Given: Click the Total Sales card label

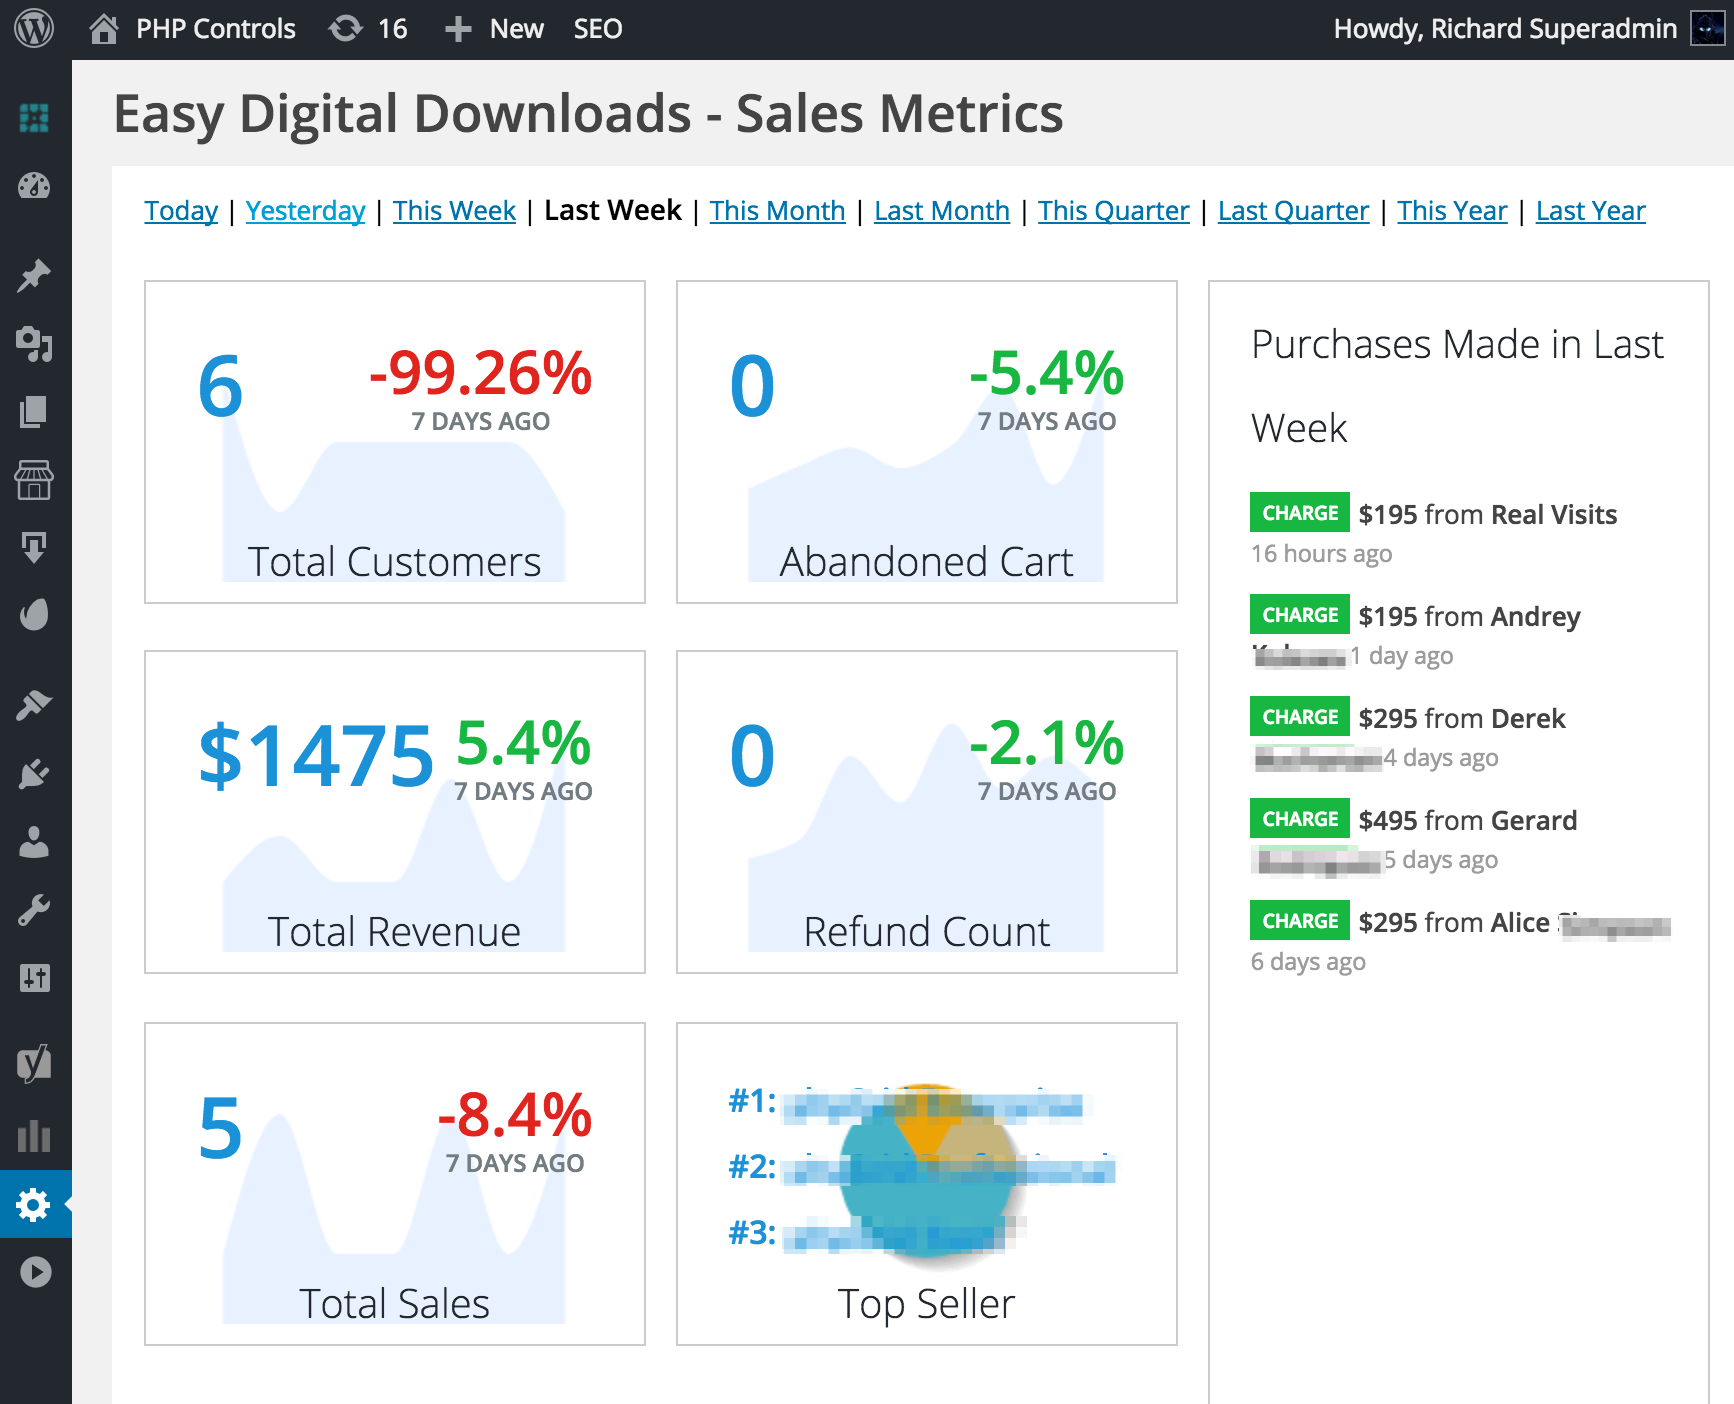Looking at the screenshot, I should point(394,1304).
